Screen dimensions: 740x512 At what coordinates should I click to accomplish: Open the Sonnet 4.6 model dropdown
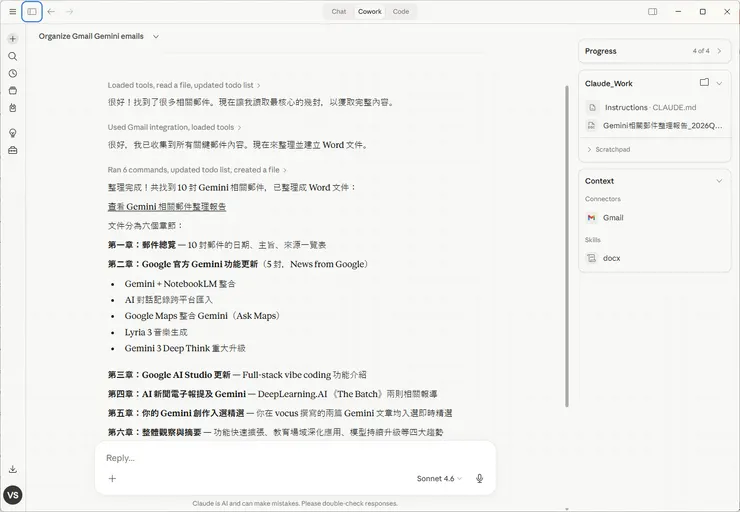point(439,478)
